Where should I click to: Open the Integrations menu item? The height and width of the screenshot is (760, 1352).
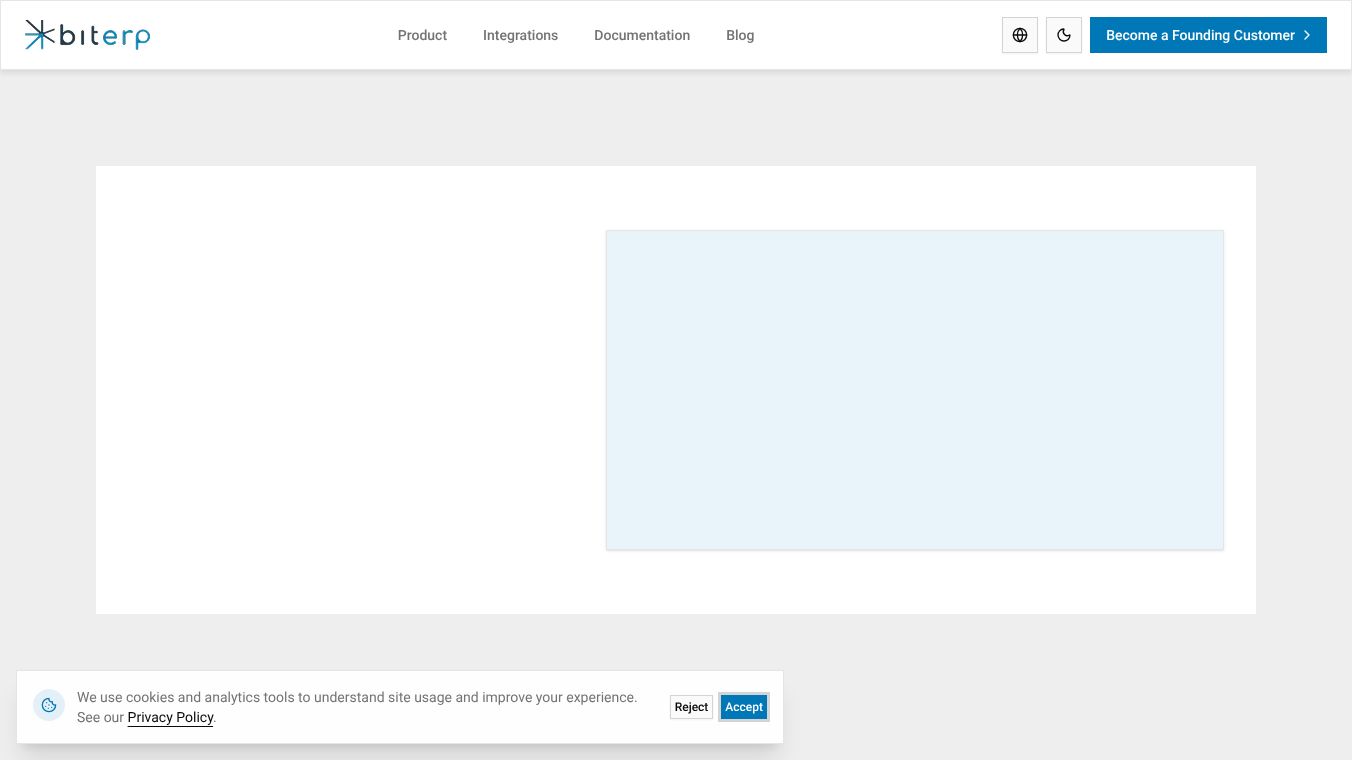(x=520, y=35)
